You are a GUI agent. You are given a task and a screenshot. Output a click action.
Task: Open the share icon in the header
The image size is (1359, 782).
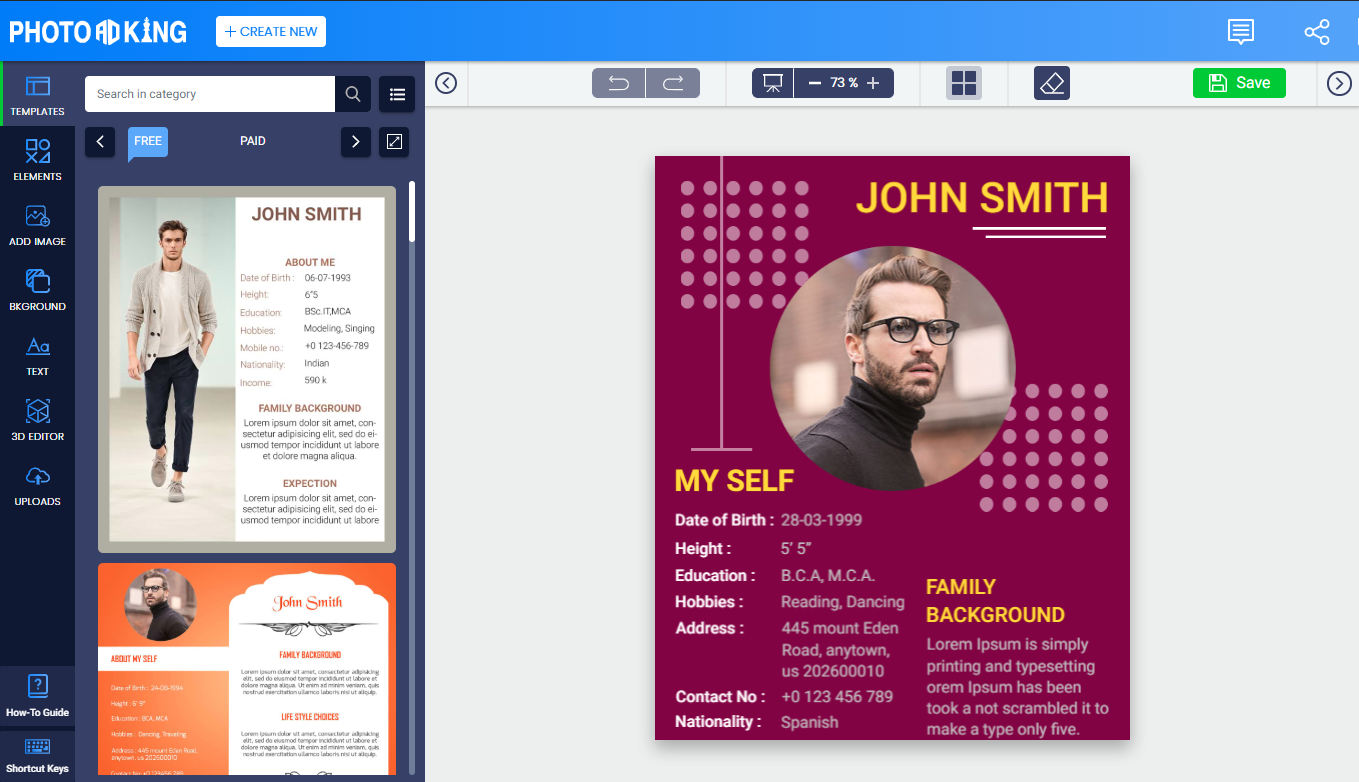[1317, 31]
